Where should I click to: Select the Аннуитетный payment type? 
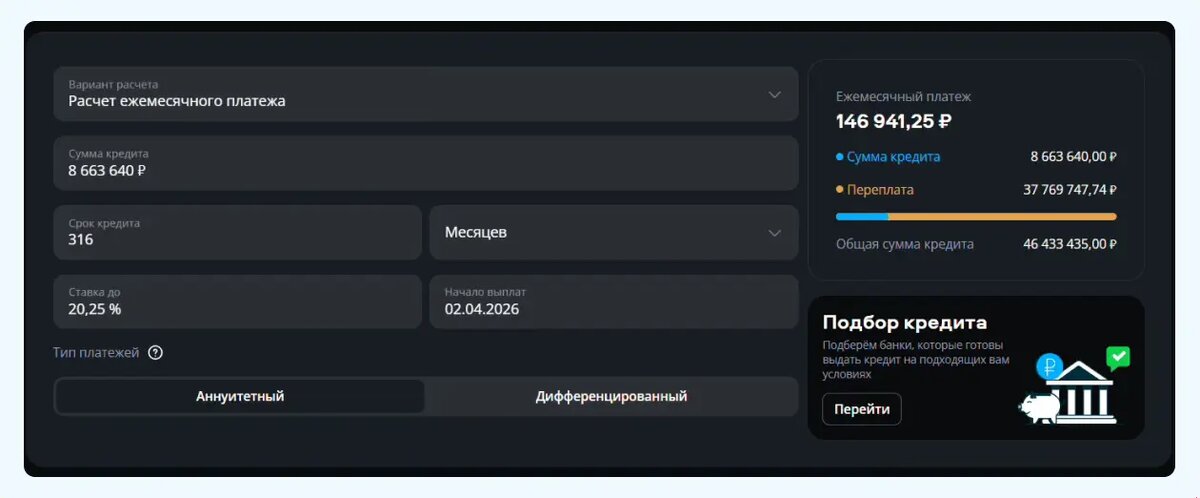[240, 396]
